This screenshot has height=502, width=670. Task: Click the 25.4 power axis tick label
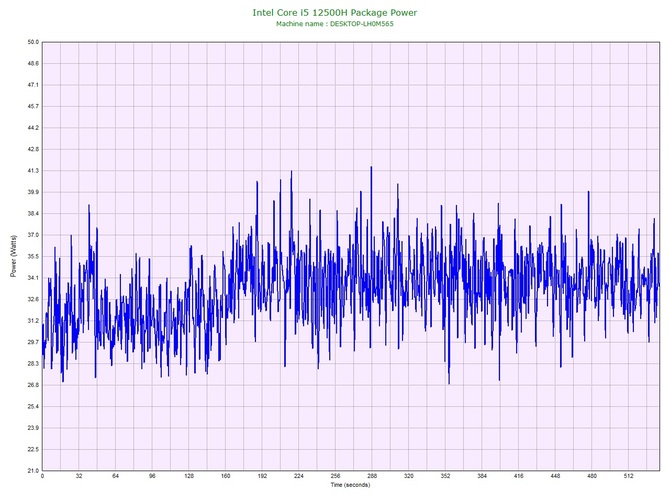coord(33,407)
